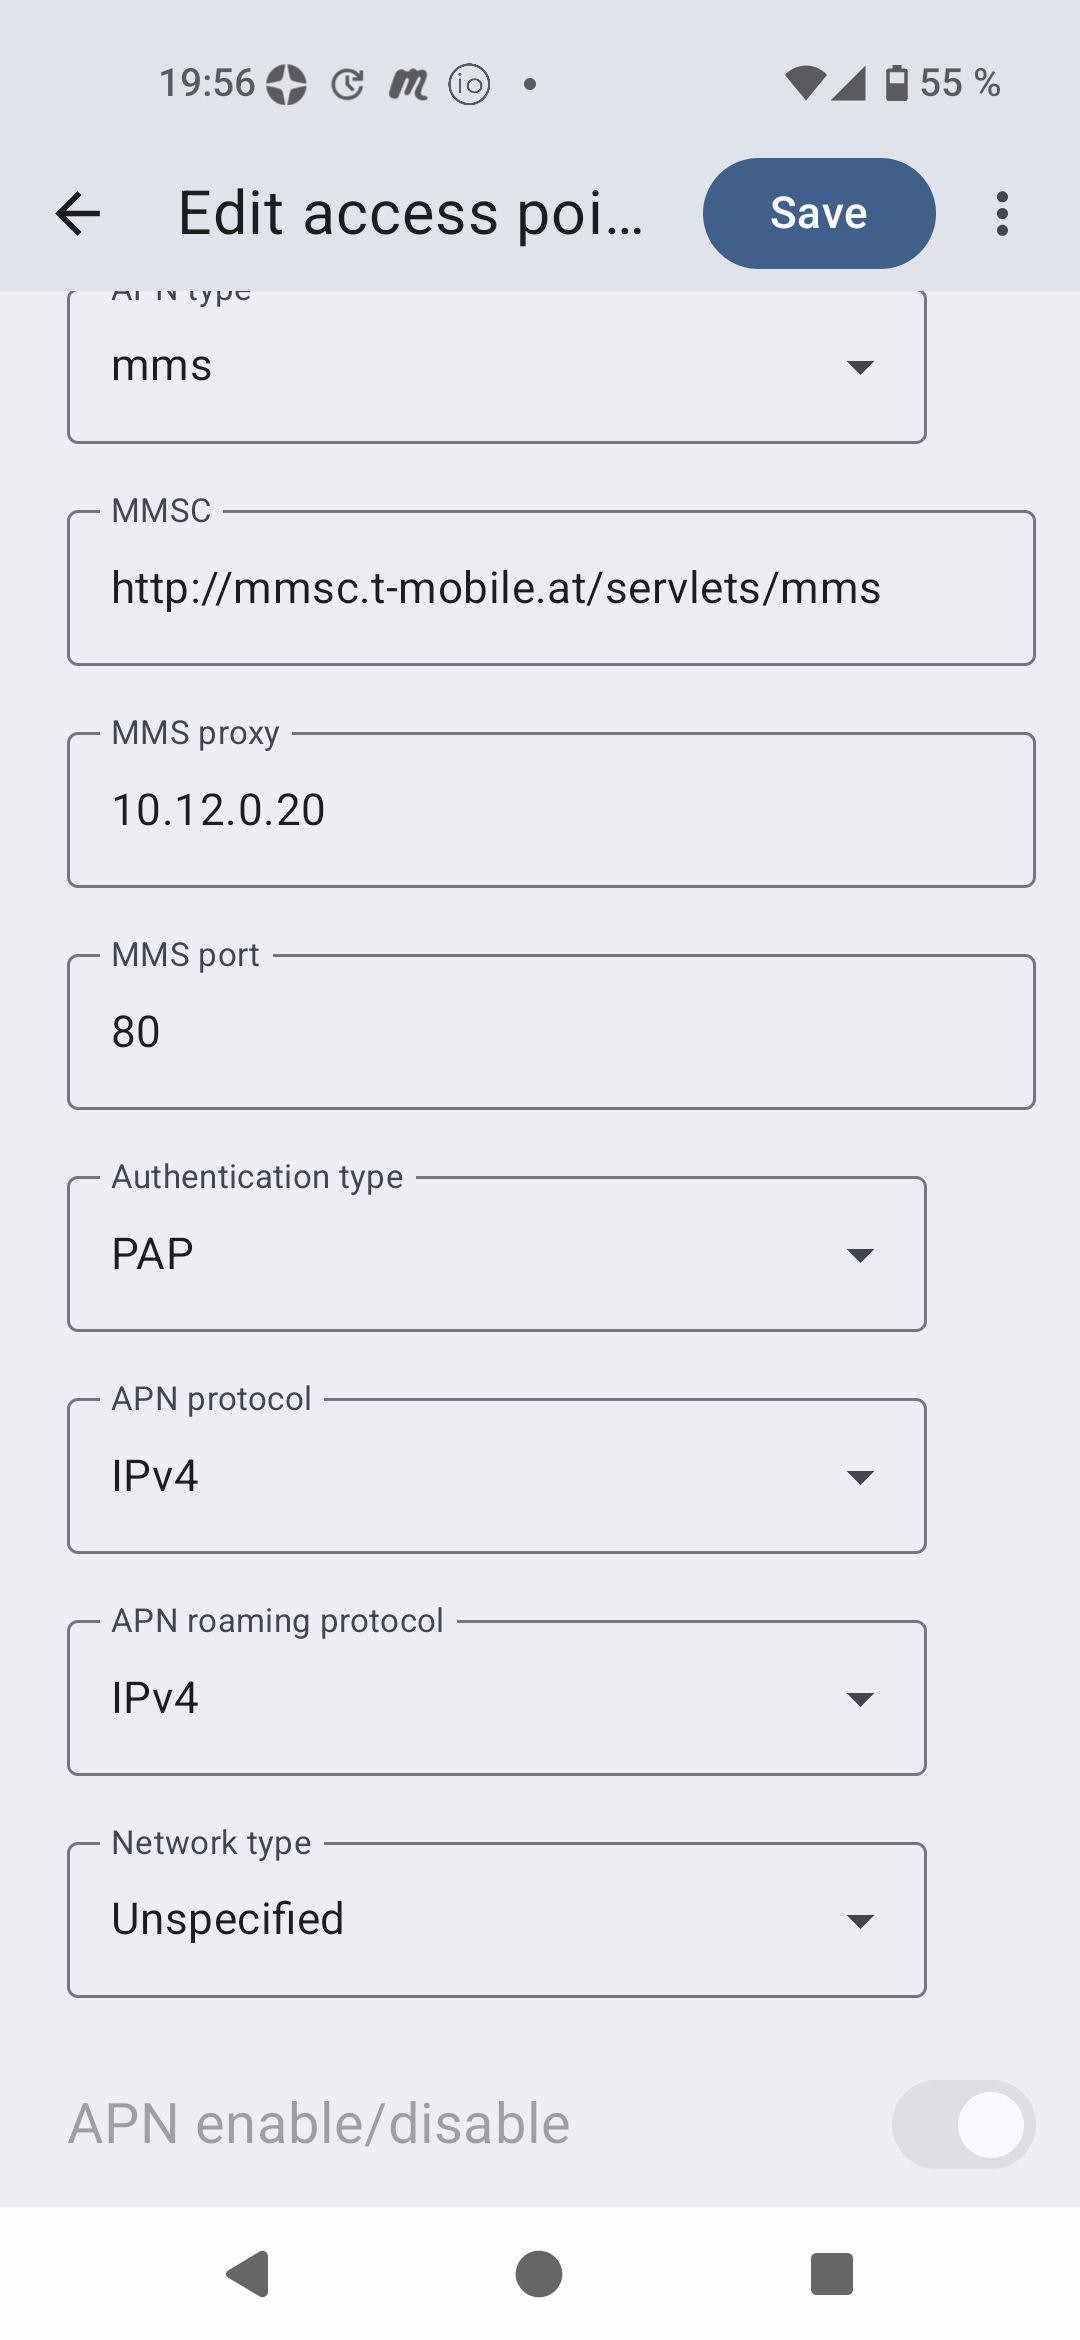Open the APN protocol dropdown

(x=496, y=1476)
